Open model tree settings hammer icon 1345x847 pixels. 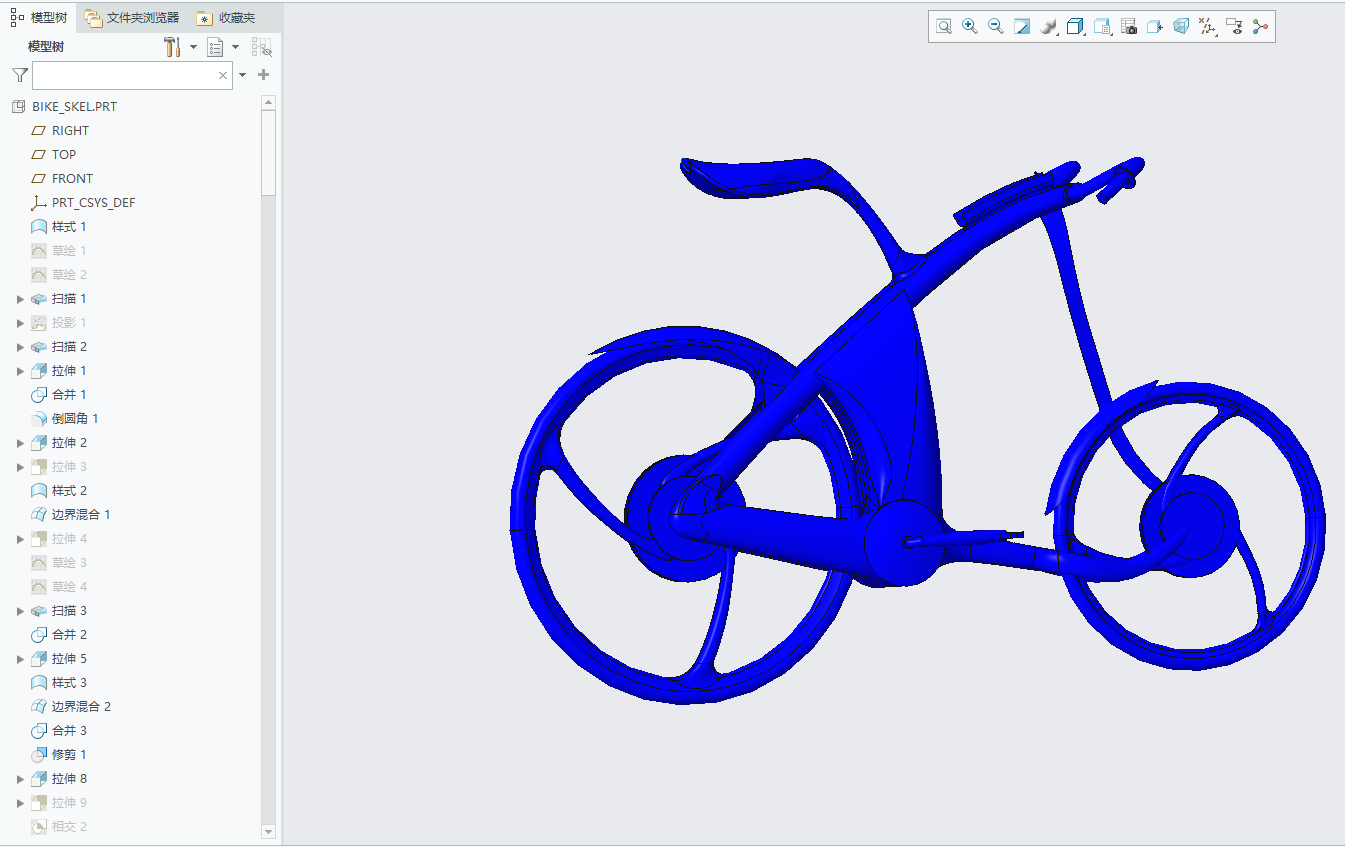coord(172,47)
